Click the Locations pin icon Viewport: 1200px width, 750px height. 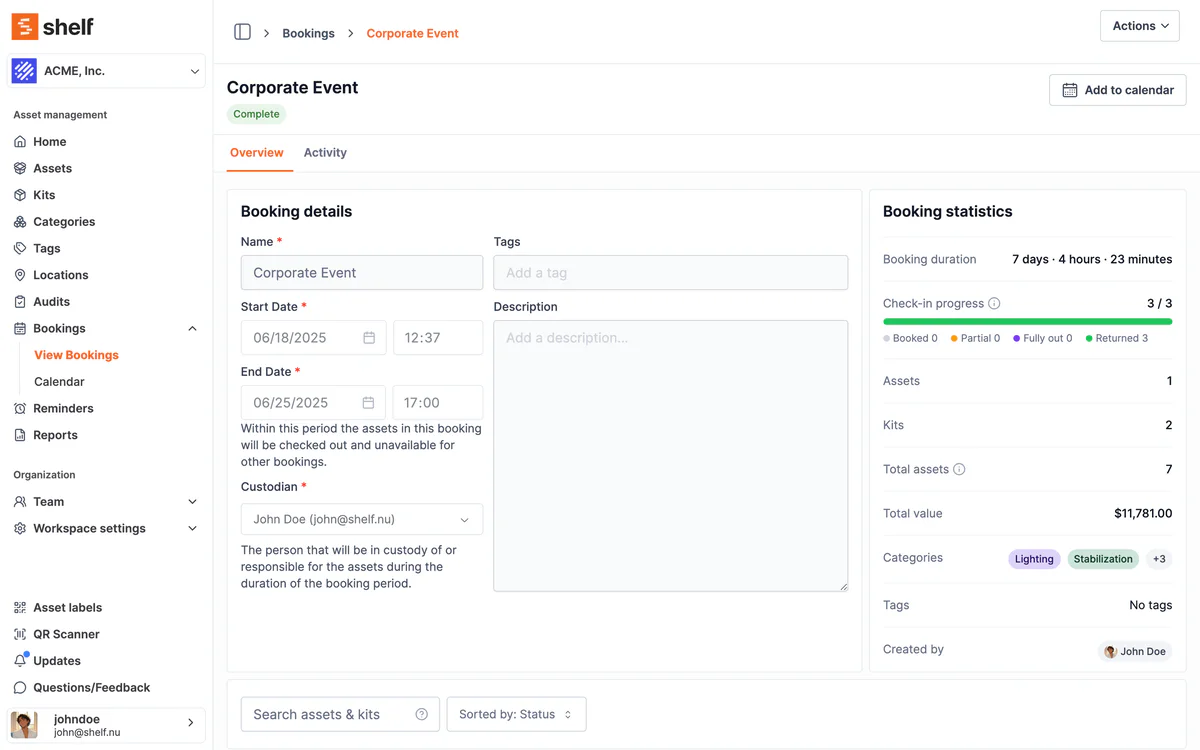[20, 275]
